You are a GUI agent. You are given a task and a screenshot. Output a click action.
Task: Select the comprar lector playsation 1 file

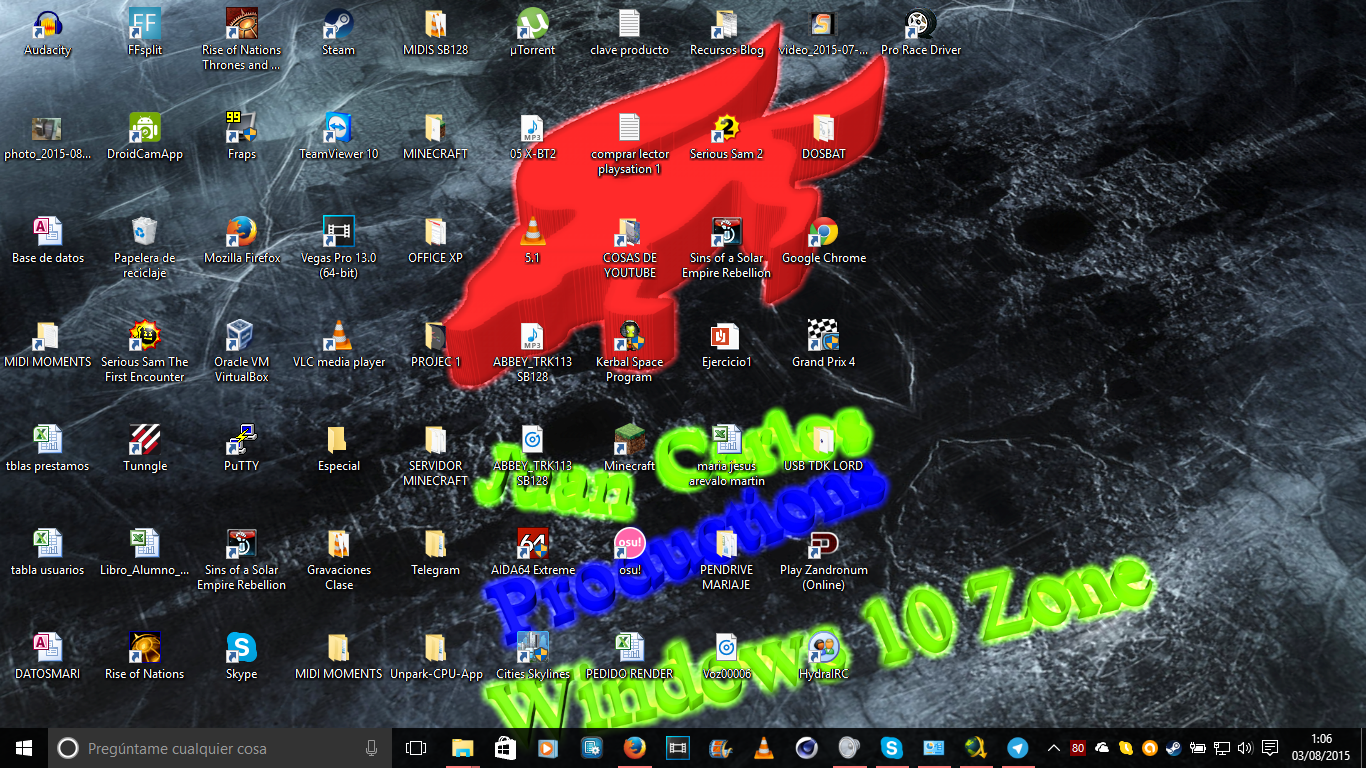tap(629, 143)
